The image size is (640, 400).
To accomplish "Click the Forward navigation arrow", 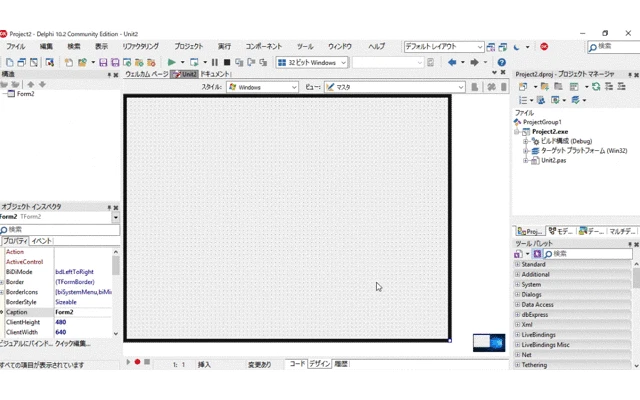I will click(474, 62).
